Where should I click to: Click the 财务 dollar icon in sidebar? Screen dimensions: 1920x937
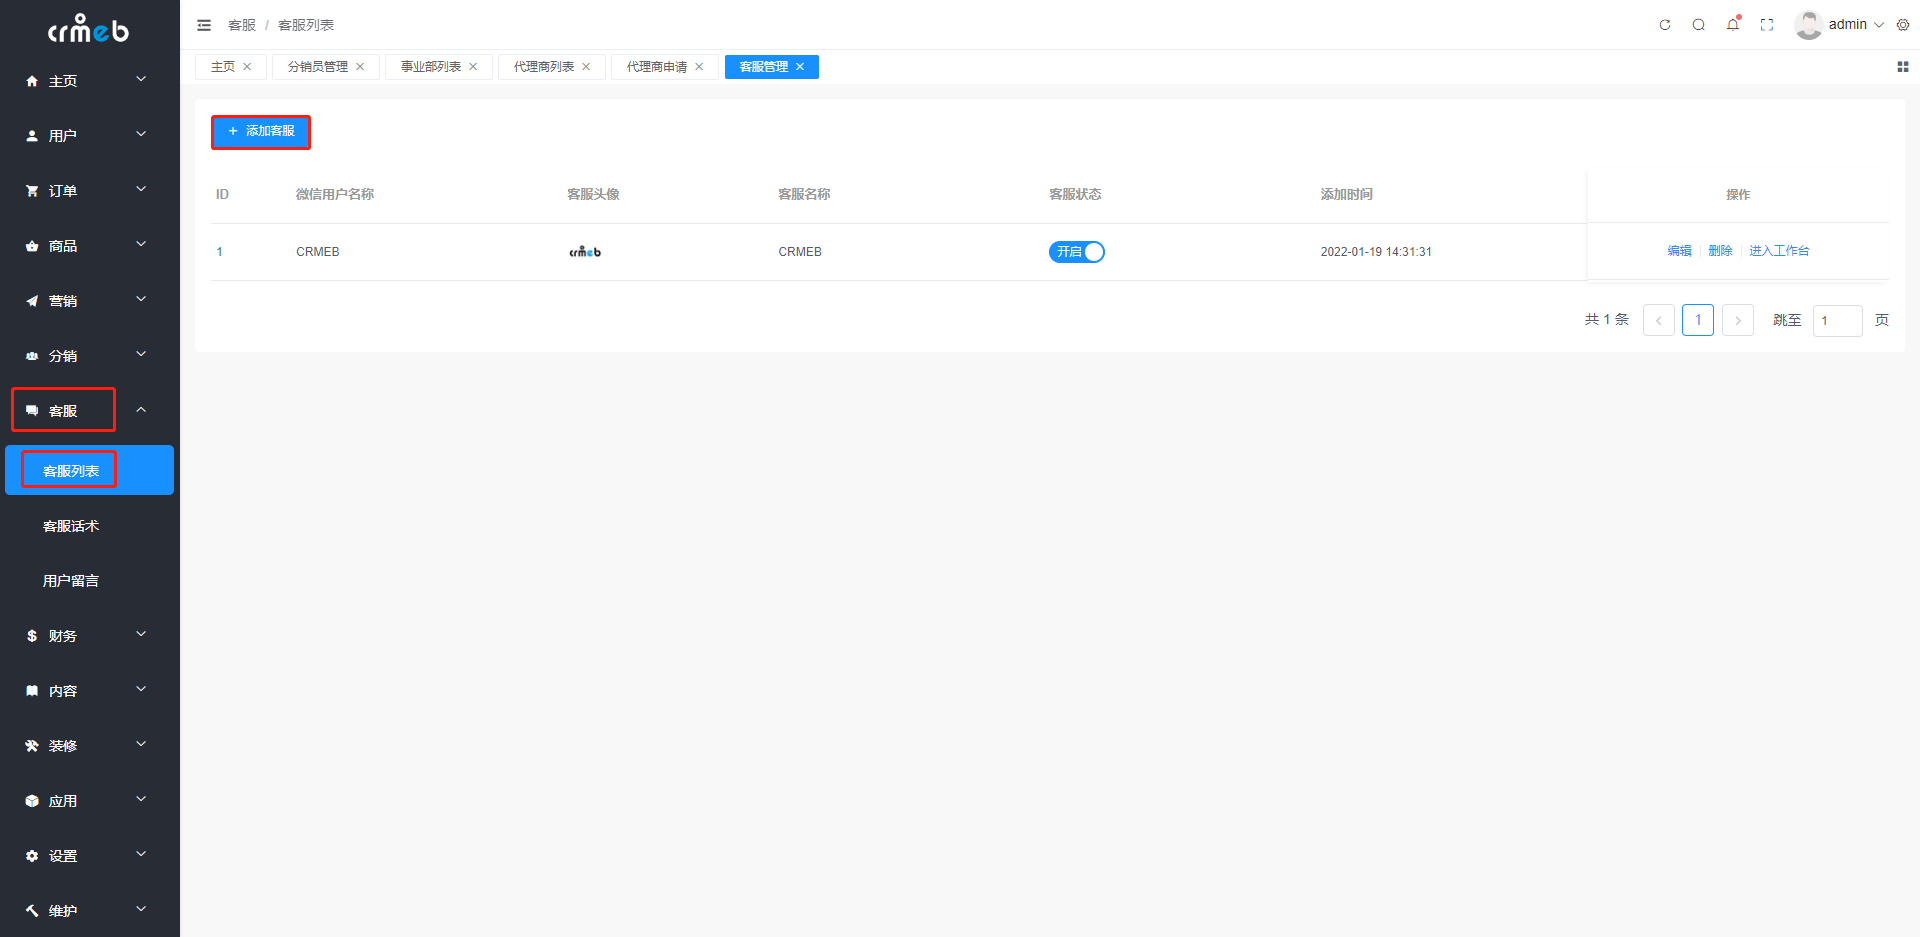[x=32, y=636]
